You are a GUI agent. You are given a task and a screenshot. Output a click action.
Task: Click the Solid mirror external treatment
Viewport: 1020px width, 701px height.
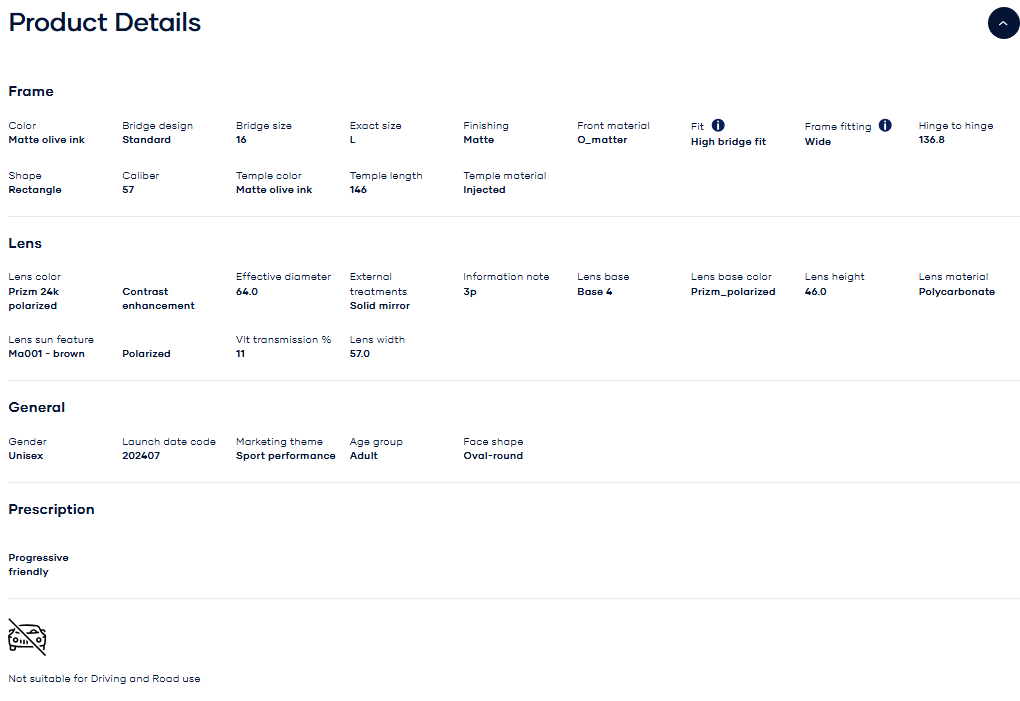tap(379, 306)
